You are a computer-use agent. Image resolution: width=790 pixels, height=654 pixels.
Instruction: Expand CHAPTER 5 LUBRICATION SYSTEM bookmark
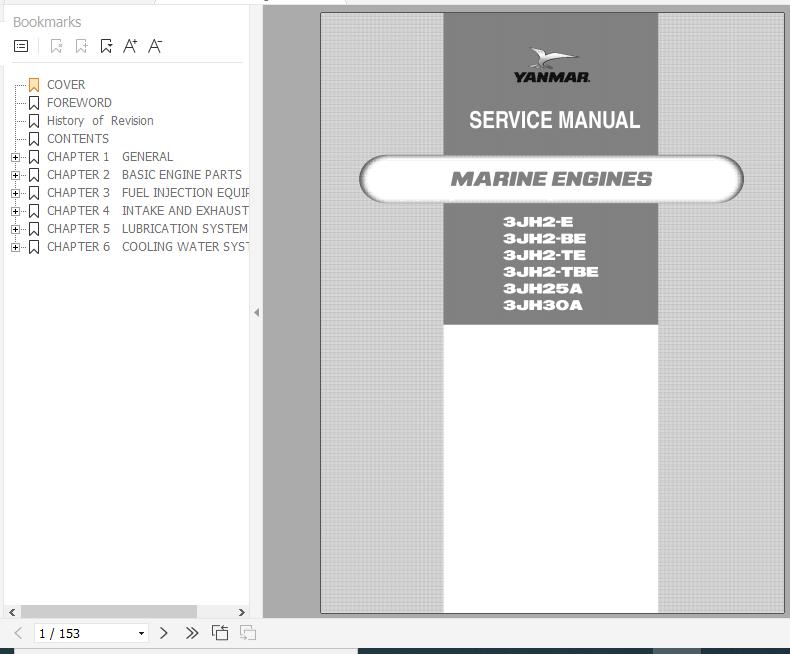[x=16, y=229]
